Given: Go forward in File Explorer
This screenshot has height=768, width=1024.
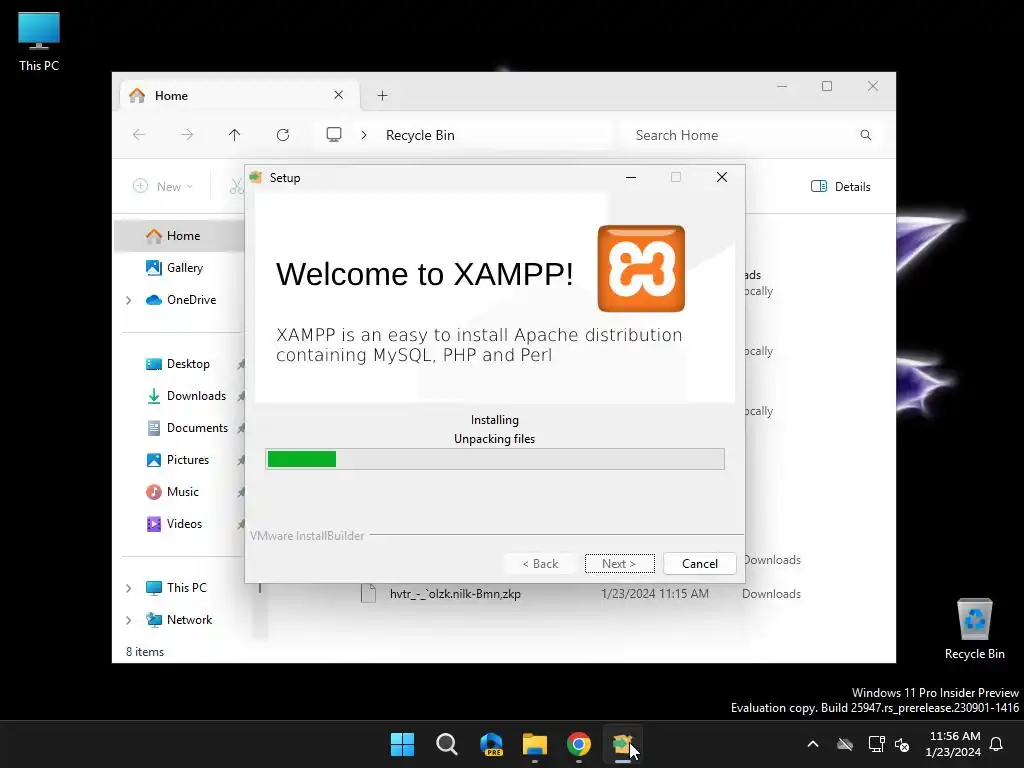Looking at the screenshot, I should [x=187, y=135].
